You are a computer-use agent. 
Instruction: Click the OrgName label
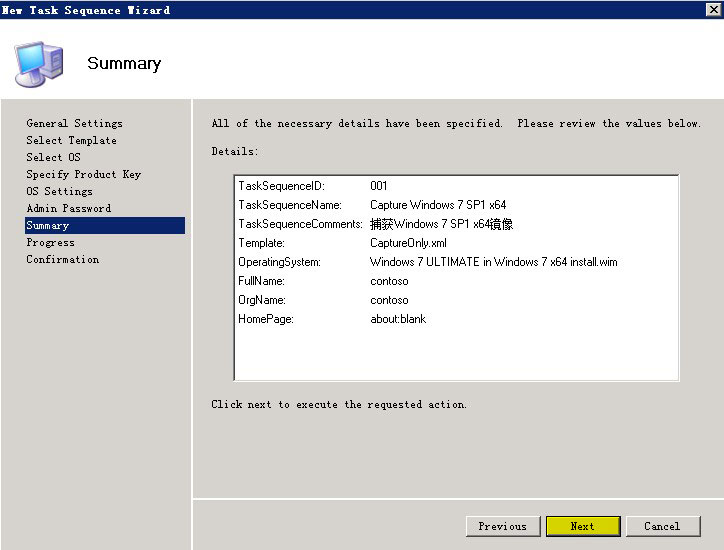click(262, 300)
